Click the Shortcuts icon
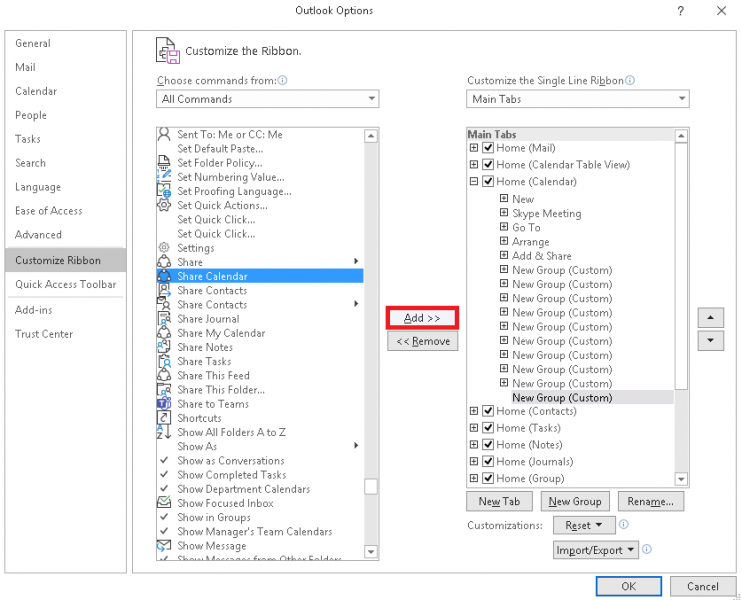This screenshot has height=600, width=742. point(164,418)
